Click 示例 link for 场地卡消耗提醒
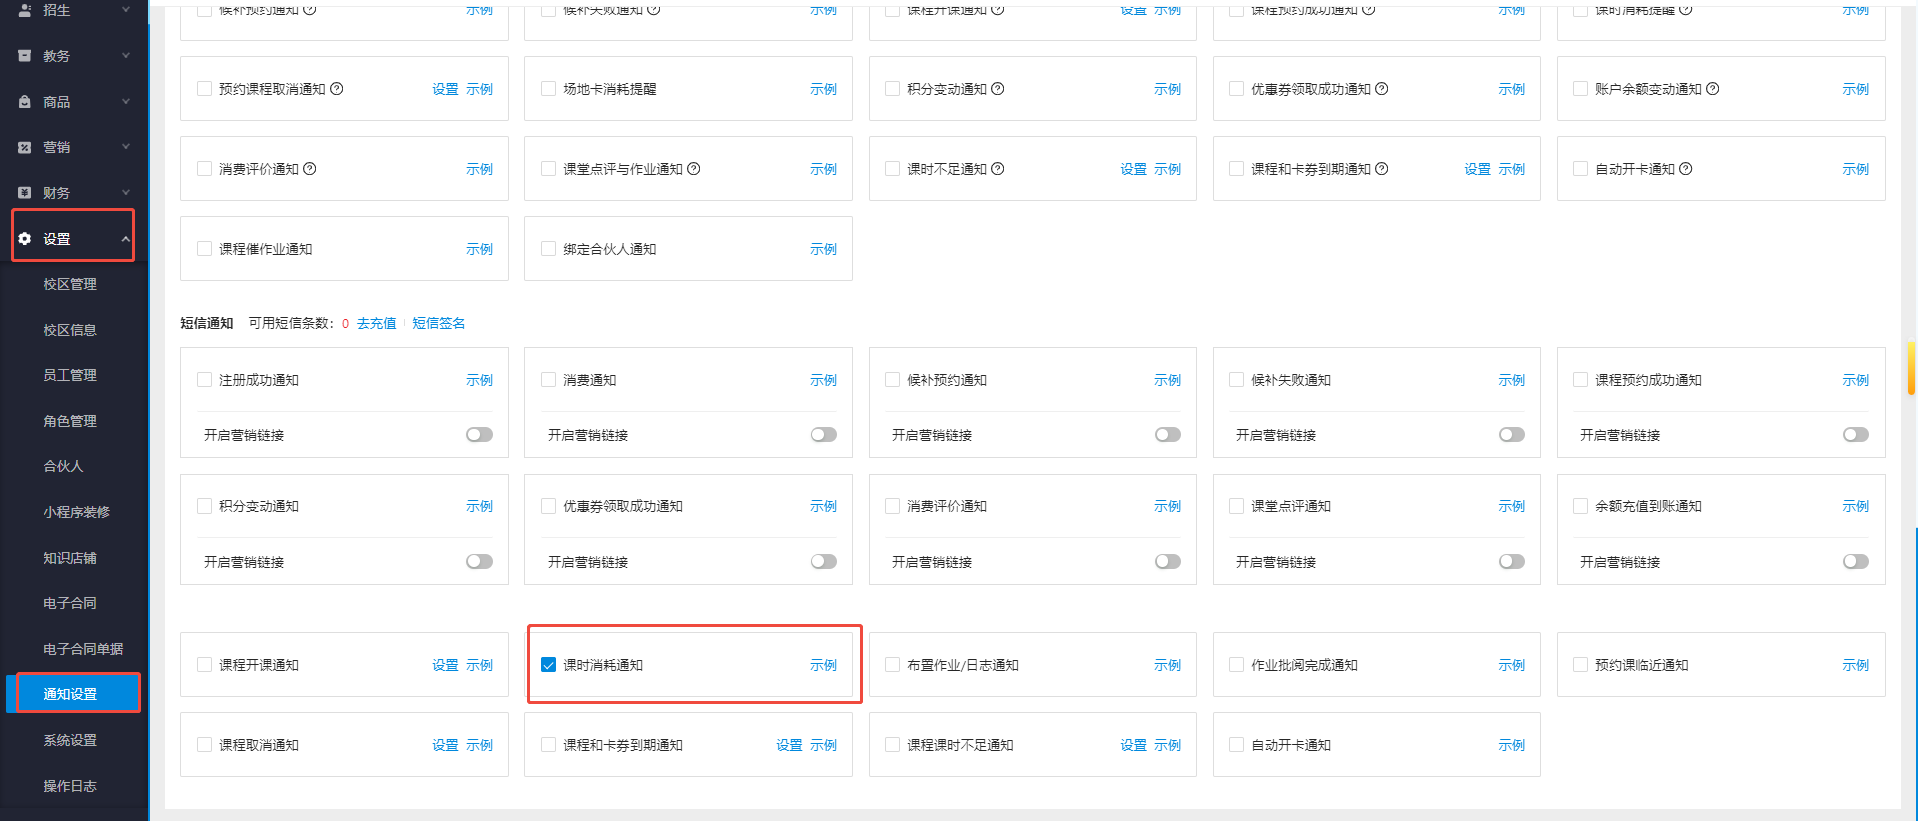 (823, 89)
